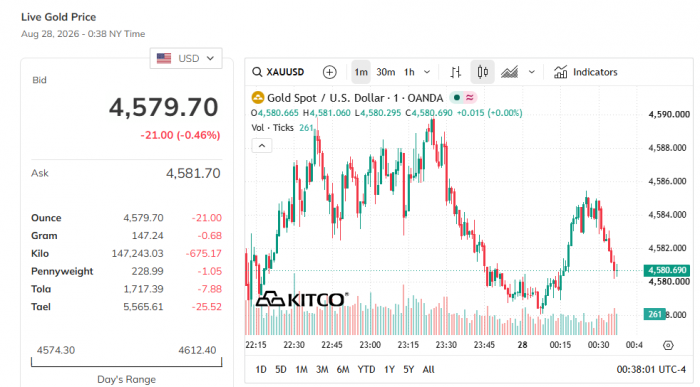Click the Day's Range bar
Viewport: 700px width, 387px height.
pyautogui.click(x=126, y=362)
